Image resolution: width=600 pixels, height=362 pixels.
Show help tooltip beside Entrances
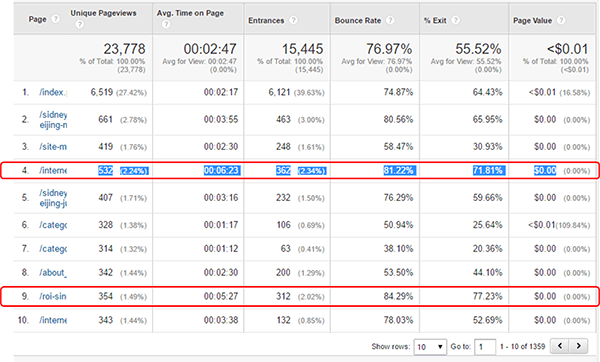point(293,20)
